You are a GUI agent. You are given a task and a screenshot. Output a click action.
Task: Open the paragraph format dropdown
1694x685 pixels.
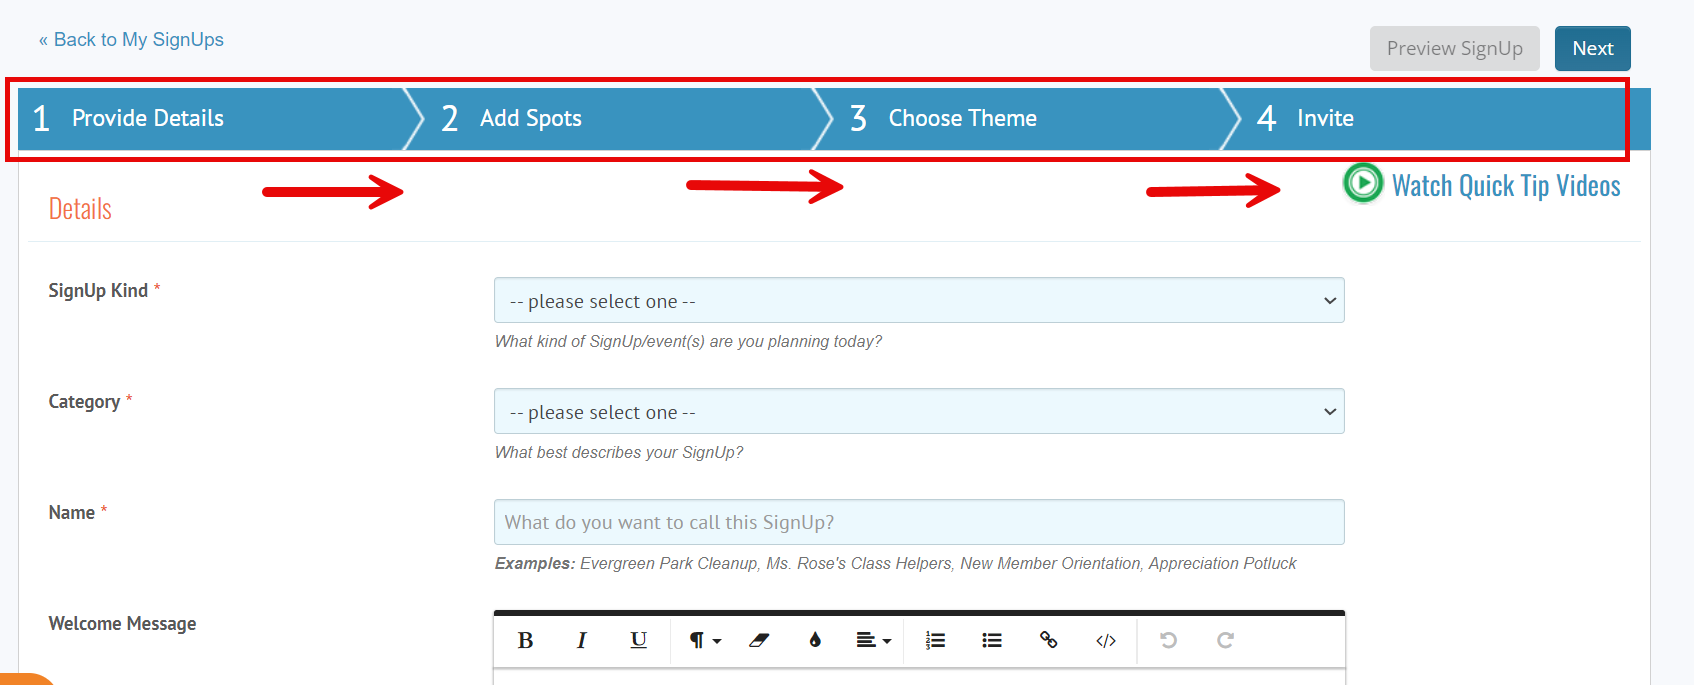(704, 641)
